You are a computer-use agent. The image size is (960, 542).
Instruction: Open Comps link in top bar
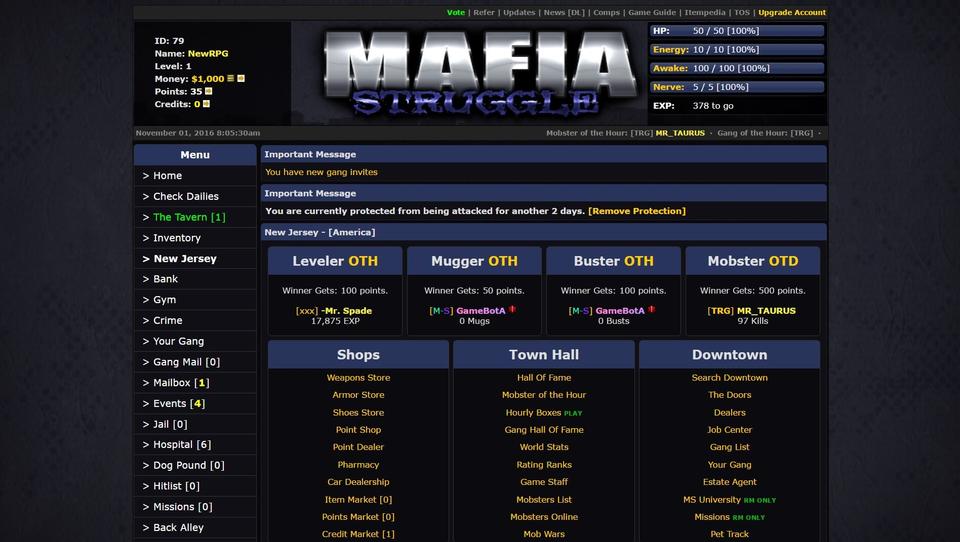tap(607, 12)
